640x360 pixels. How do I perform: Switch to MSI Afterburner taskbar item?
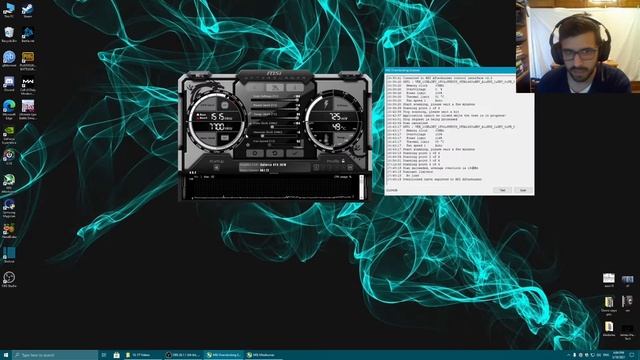coord(263,355)
